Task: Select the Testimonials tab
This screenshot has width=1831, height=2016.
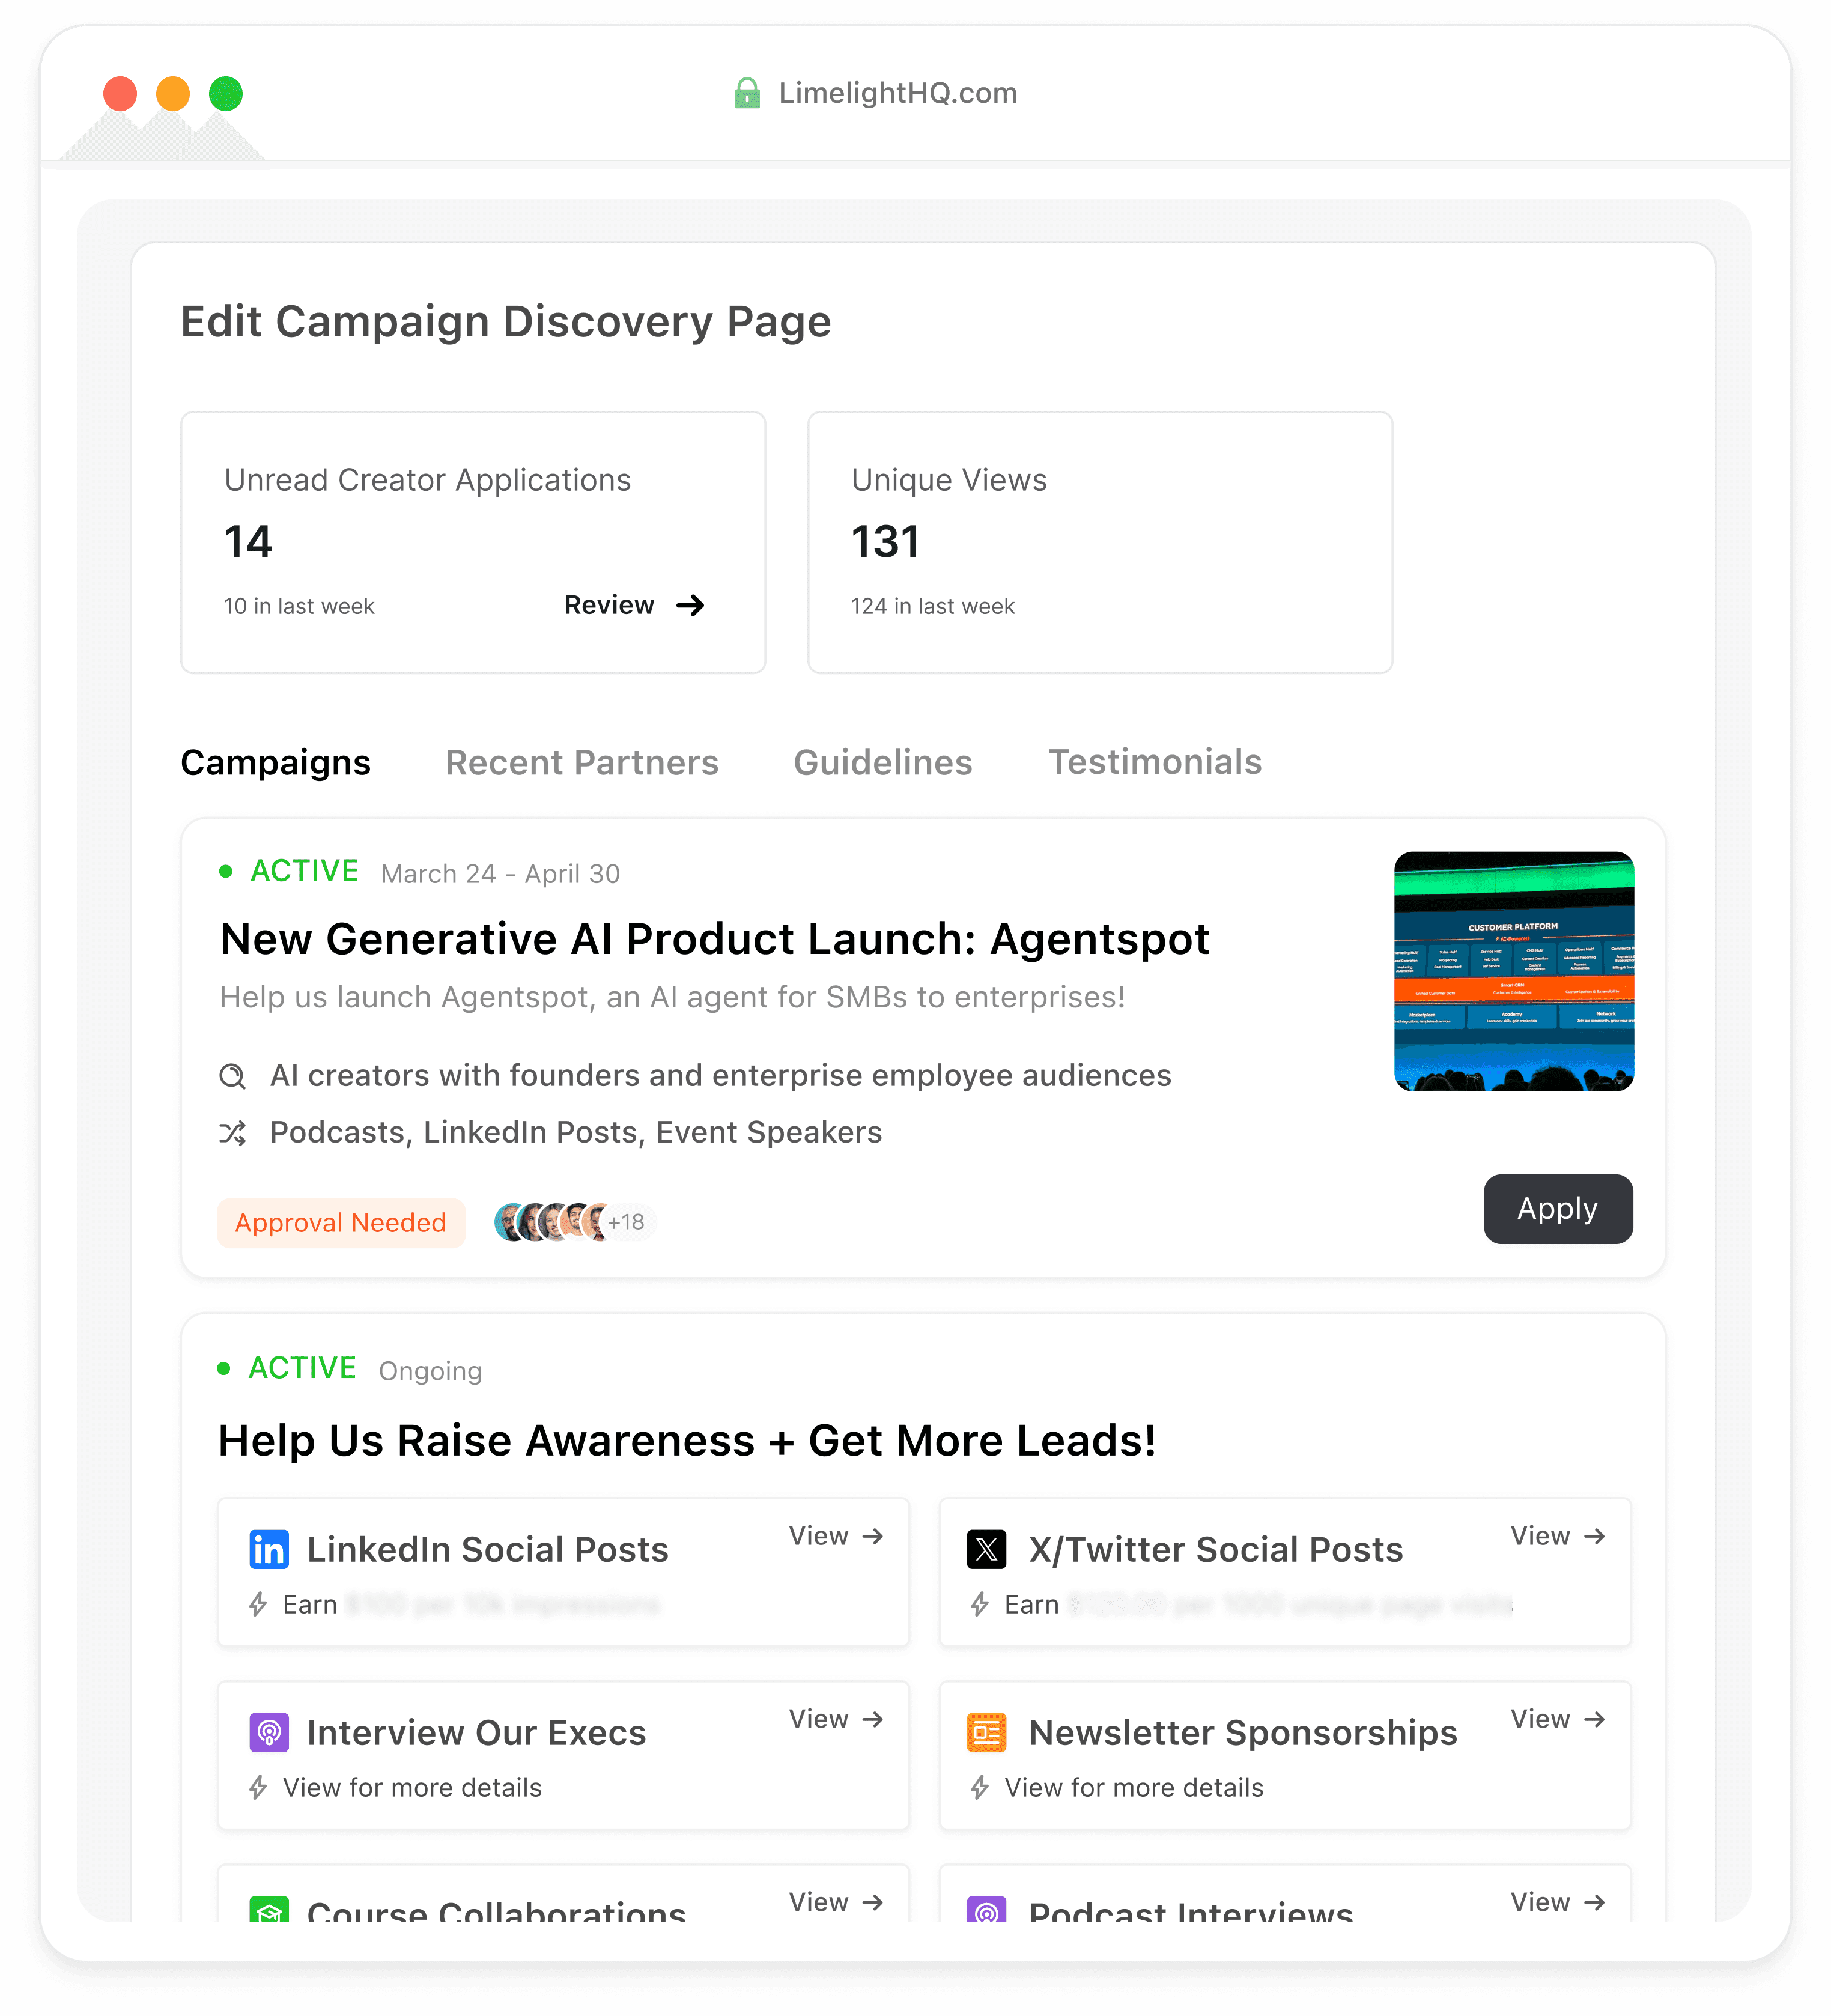Action: coord(1155,762)
